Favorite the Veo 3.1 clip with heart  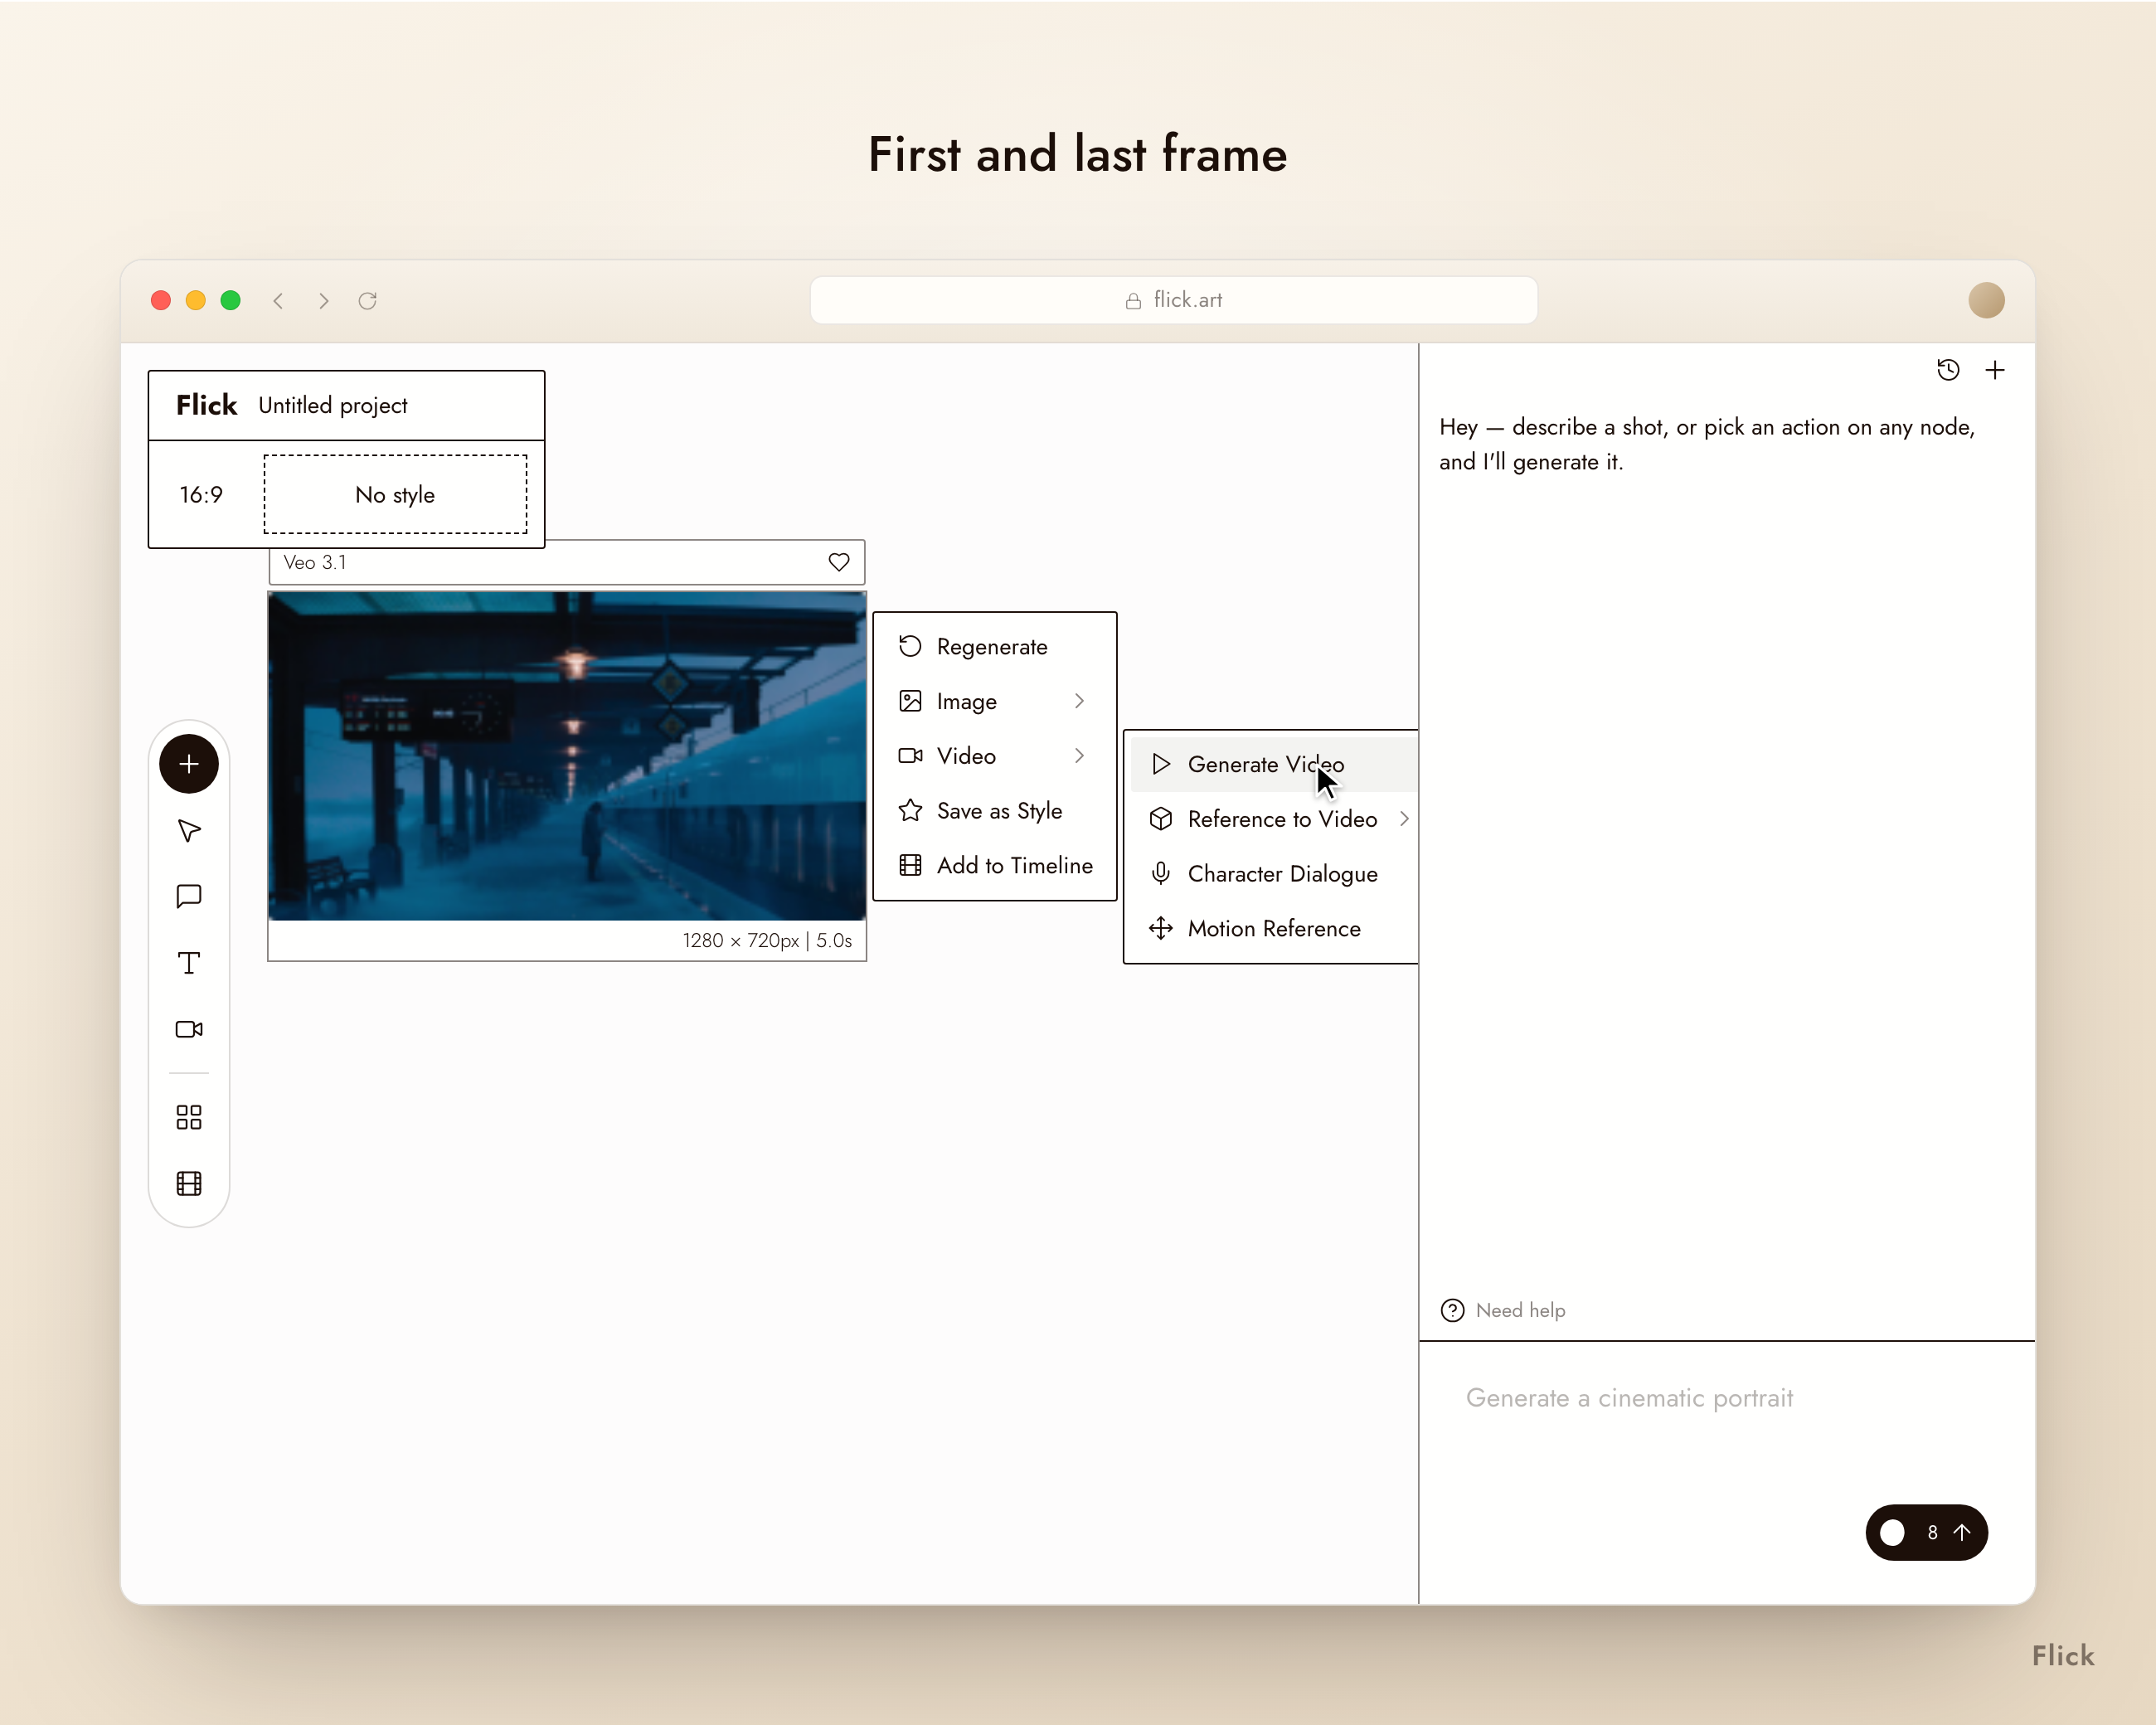(839, 562)
